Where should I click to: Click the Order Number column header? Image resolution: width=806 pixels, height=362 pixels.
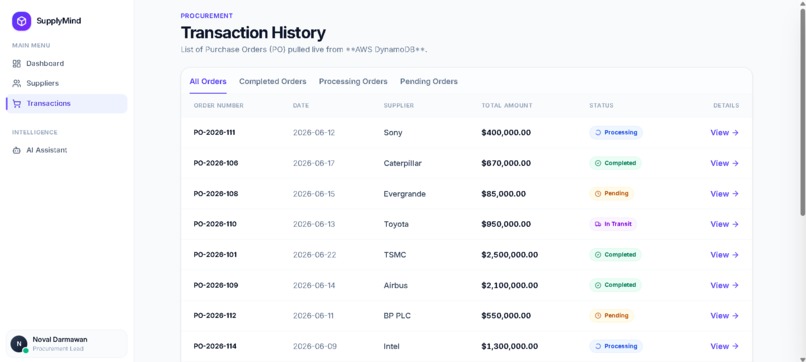(218, 105)
